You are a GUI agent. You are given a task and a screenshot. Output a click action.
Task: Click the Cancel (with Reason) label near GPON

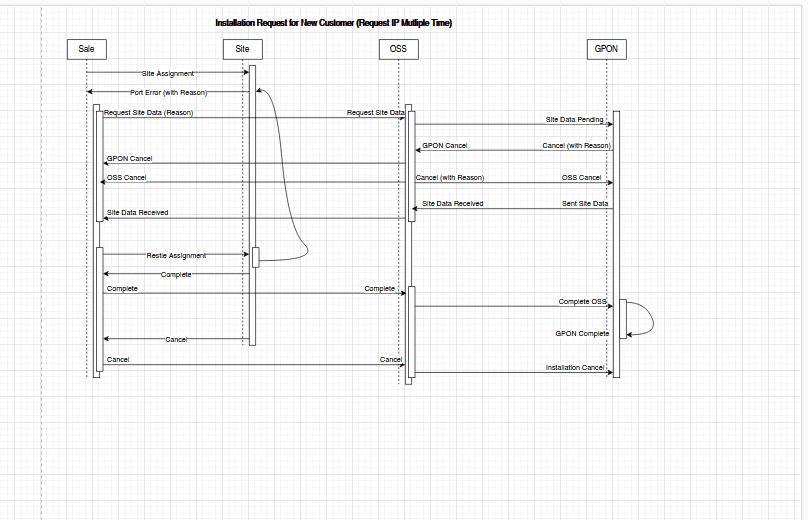coord(576,146)
